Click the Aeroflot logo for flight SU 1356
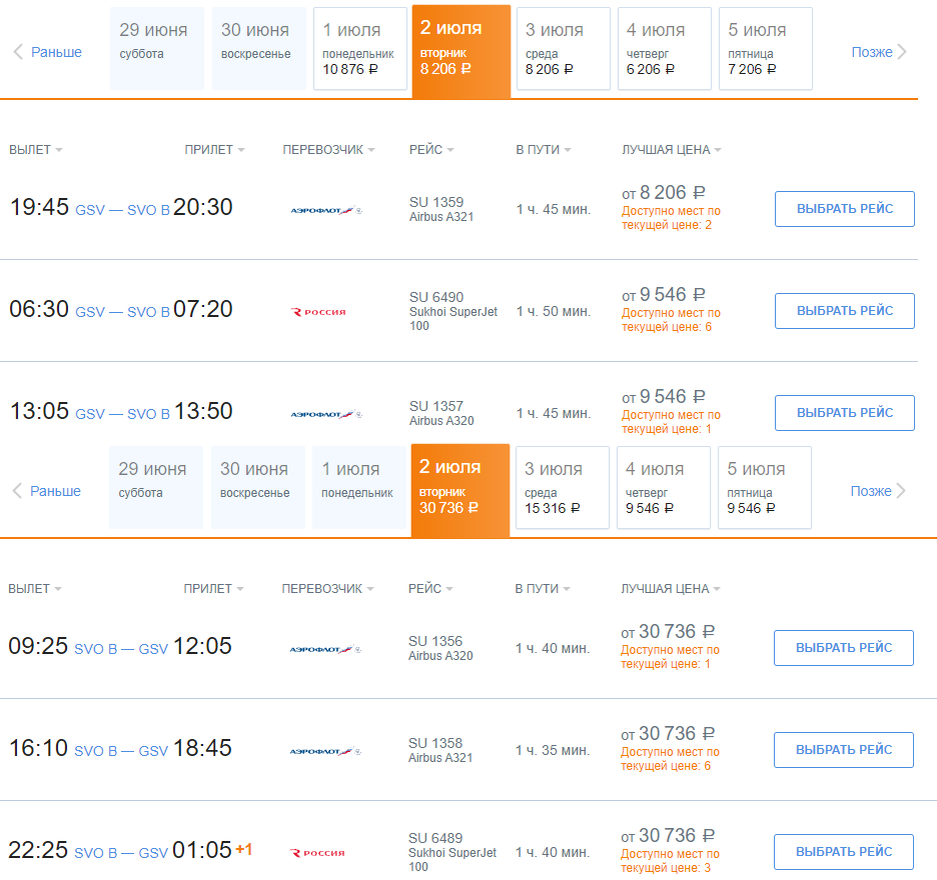Viewport: 937px width, 880px height. [x=325, y=649]
